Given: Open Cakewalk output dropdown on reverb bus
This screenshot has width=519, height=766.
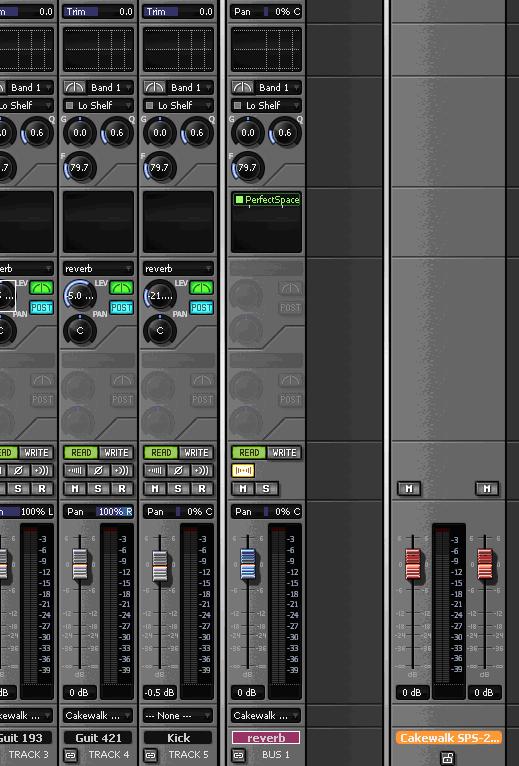Looking at the screenshot, I should click(266, 716).
